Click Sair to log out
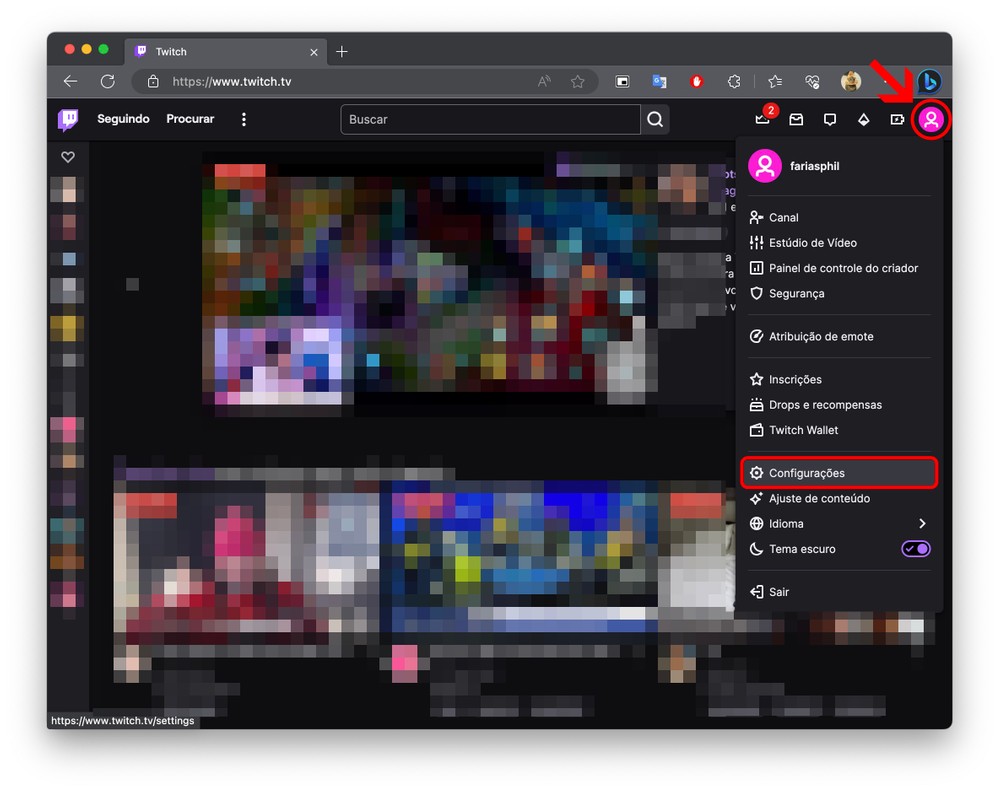 coord(778,592)
